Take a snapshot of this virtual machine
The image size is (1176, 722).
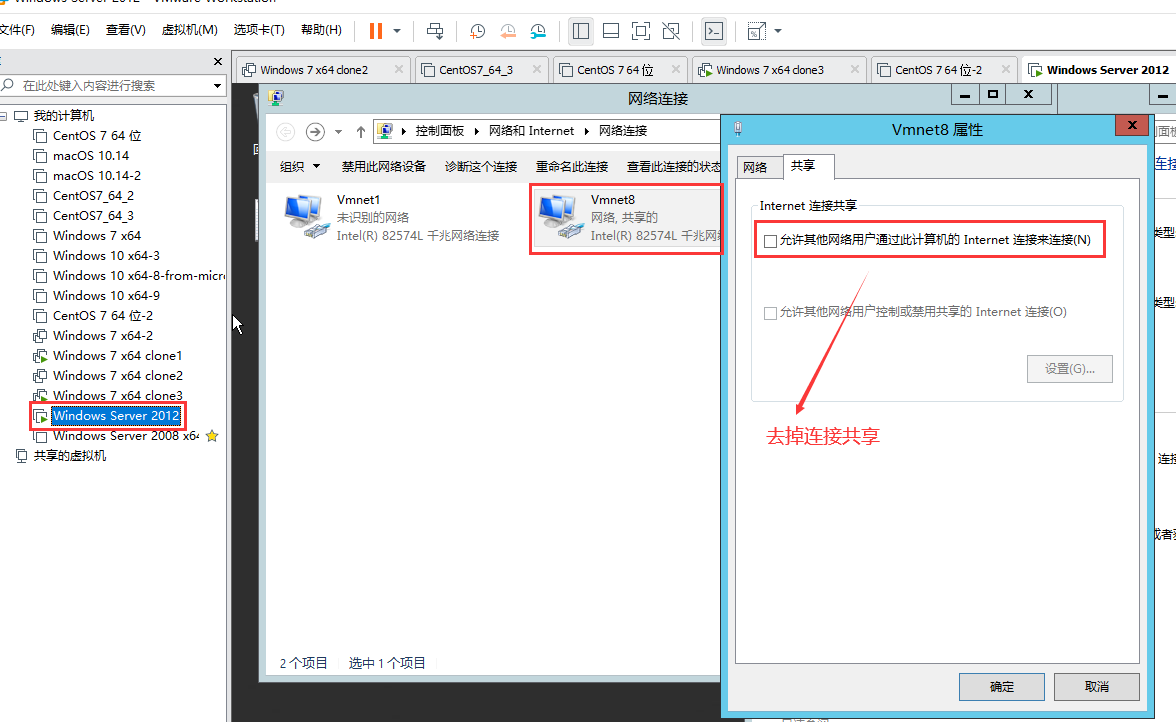point(477,31)
